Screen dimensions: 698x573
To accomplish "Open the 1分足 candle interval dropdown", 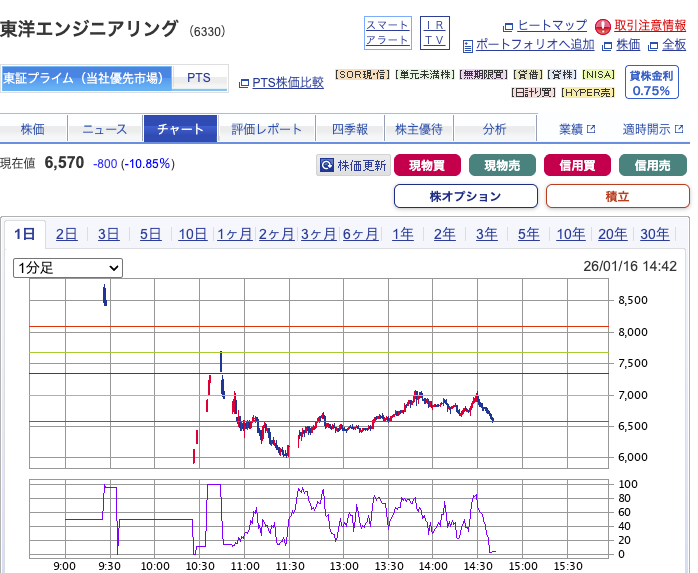I will point(68,268).
